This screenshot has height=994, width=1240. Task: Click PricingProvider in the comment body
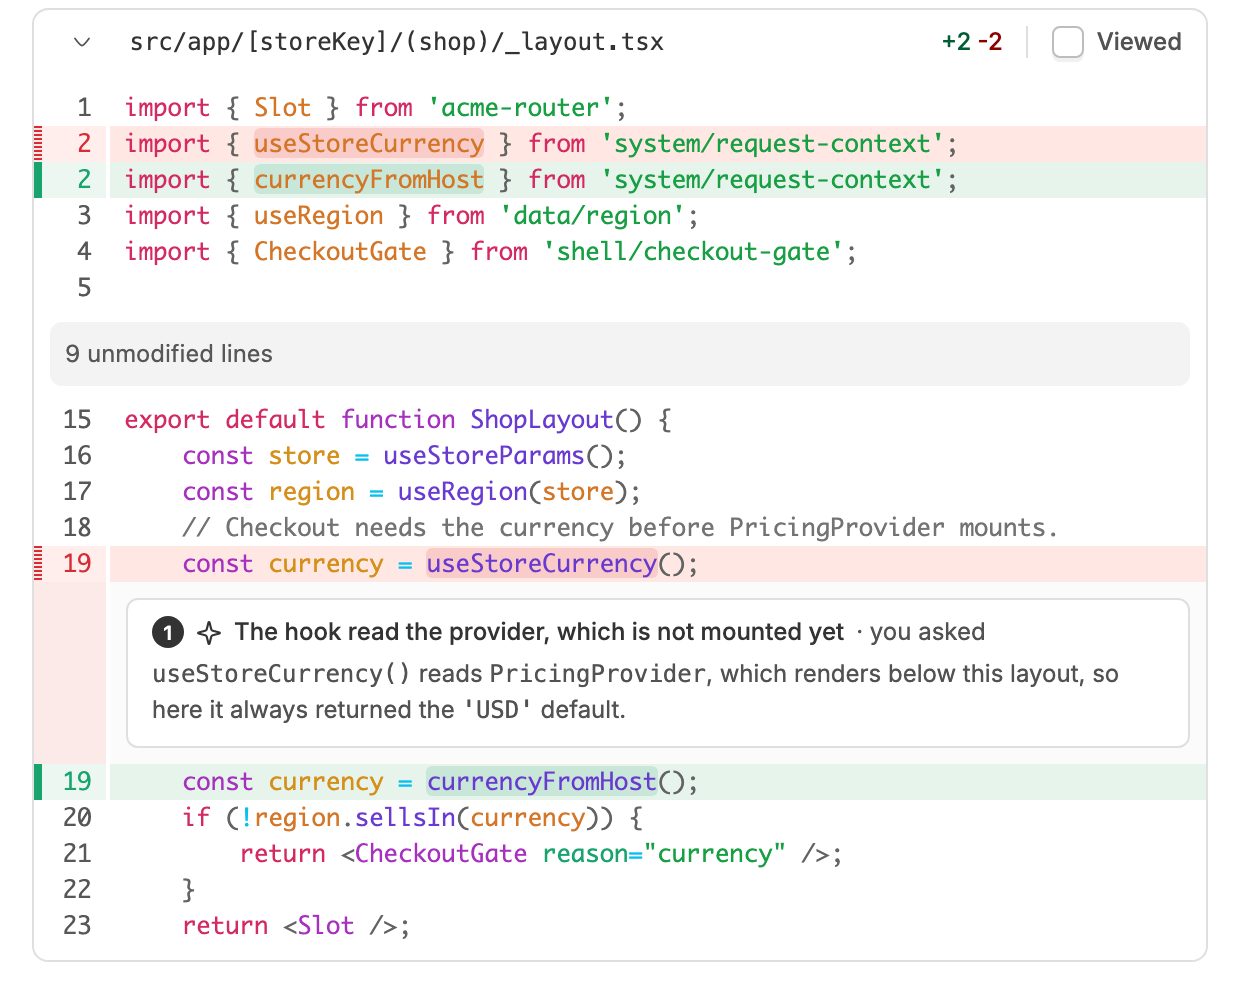597,674
